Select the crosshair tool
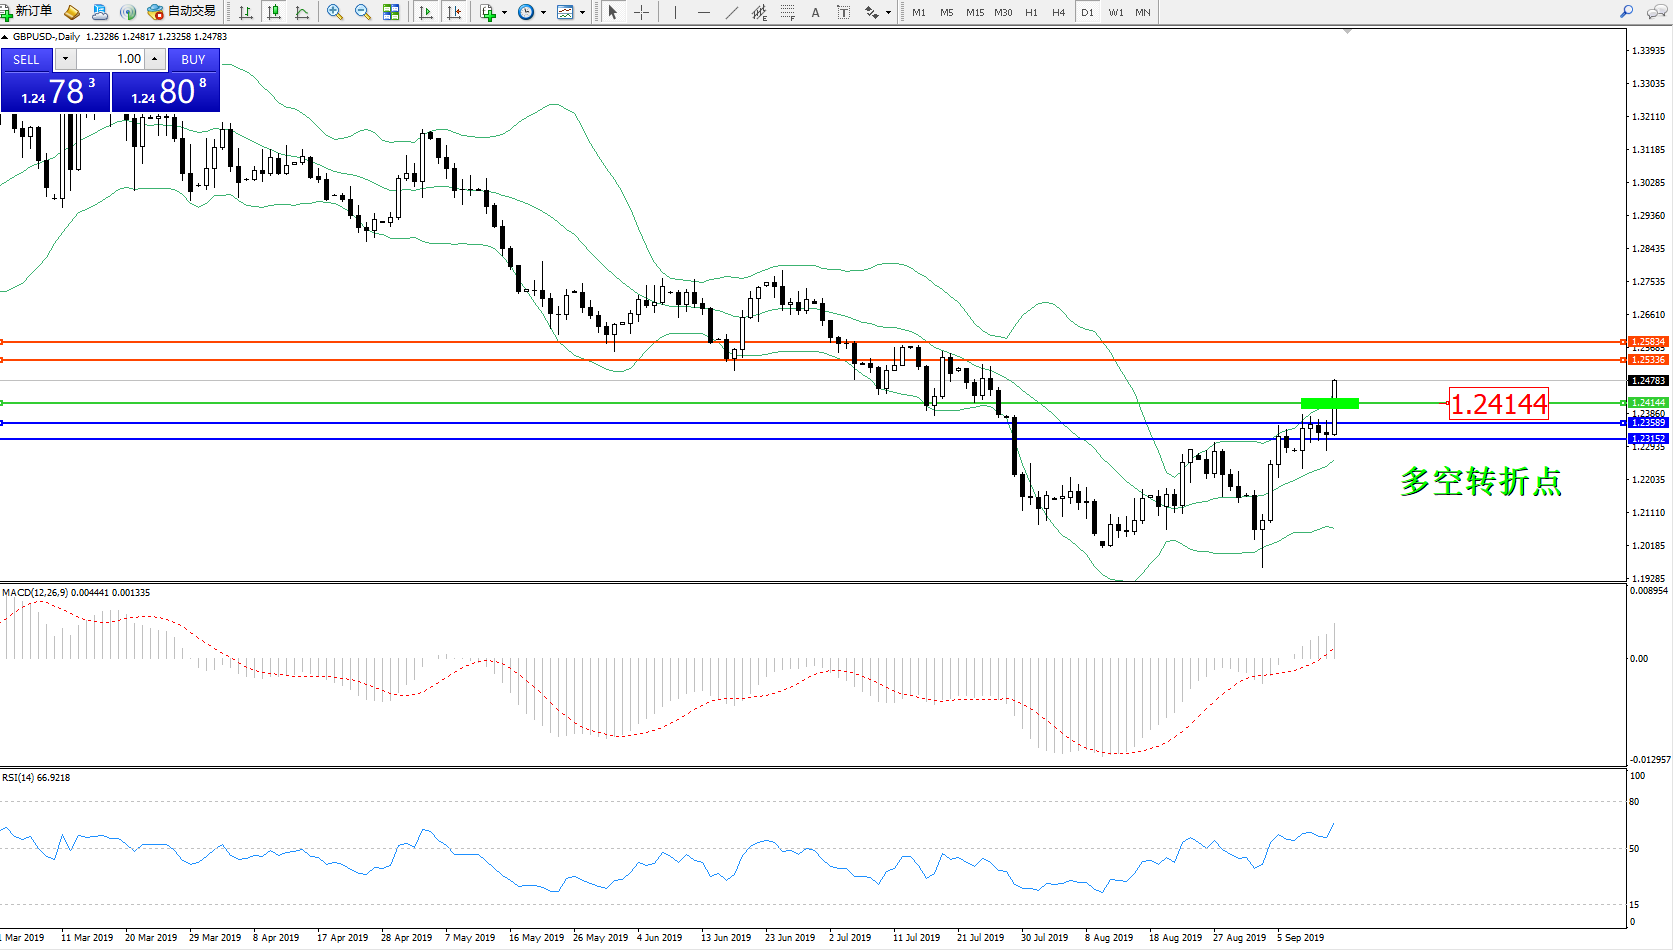 point(642,12)
